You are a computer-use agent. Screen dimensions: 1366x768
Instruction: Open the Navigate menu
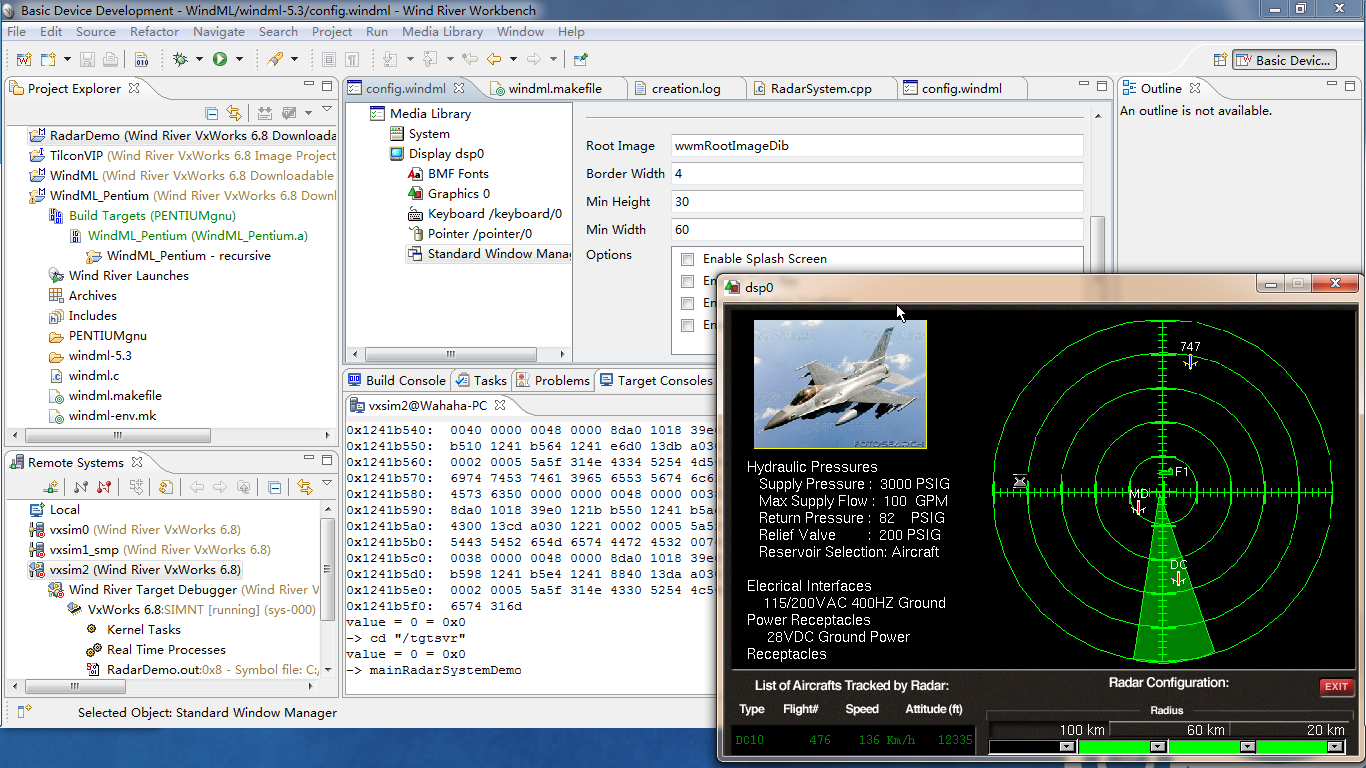219,31
